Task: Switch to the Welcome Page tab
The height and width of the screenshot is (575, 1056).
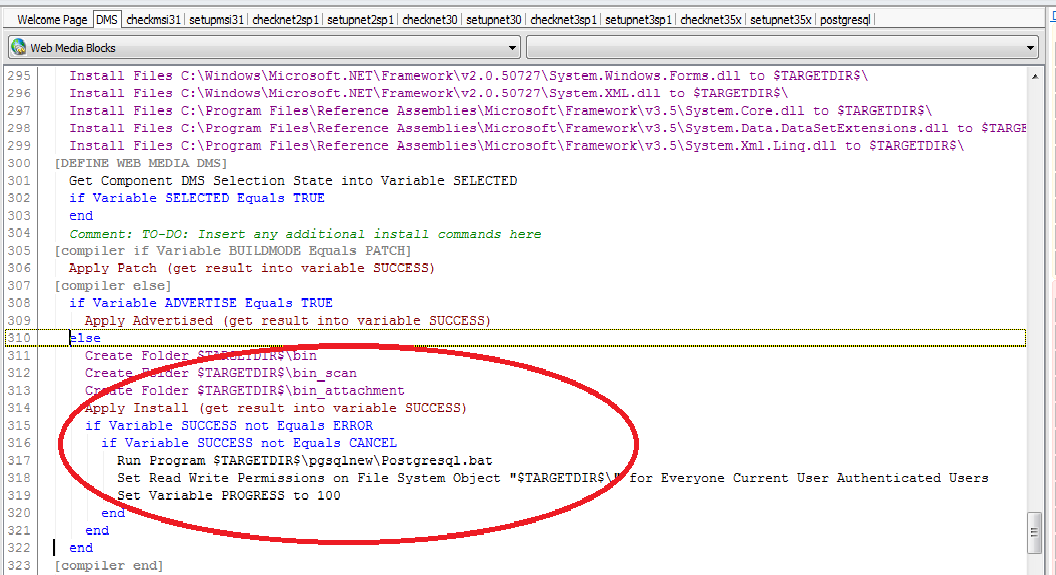Action: point(52,20)
